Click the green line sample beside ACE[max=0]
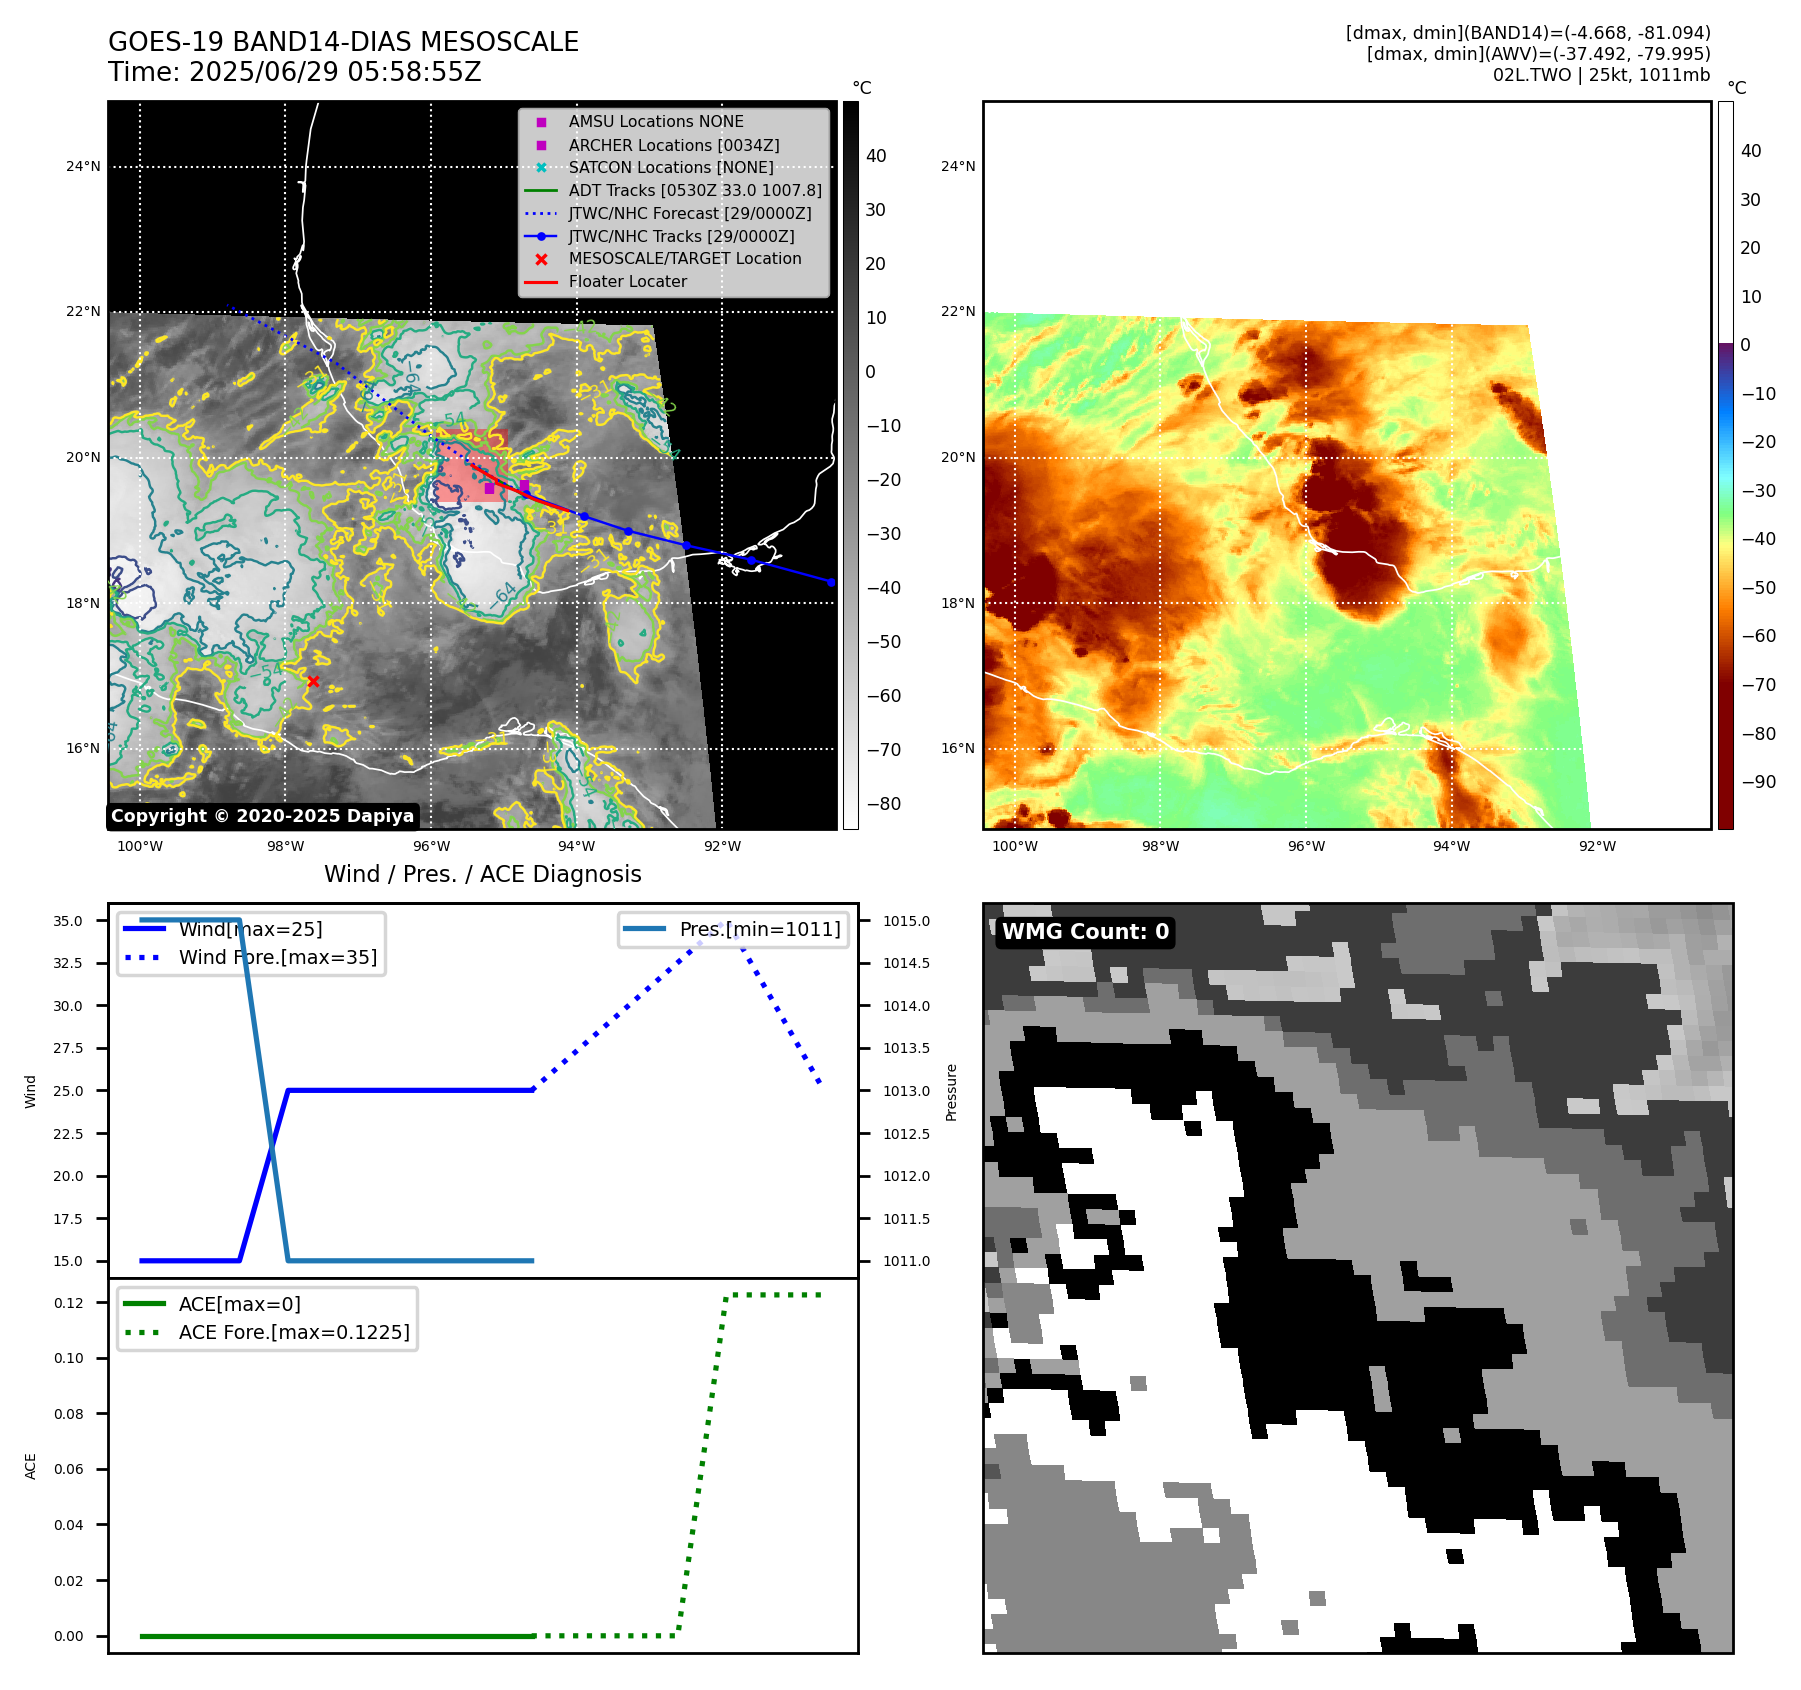1801x1690 pixels. pyautogui.click(x=144, y=1304)
